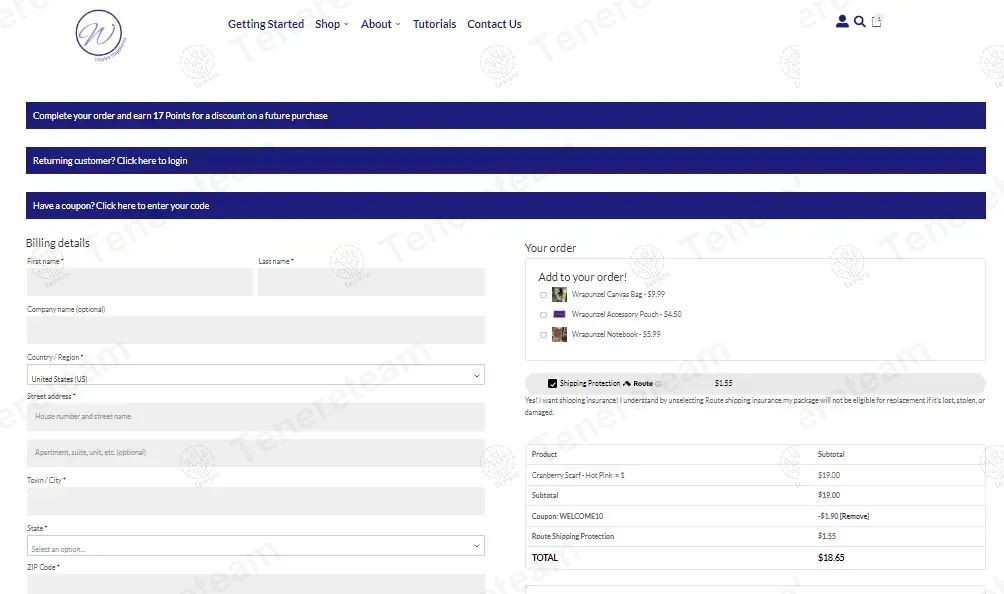Click the search magnifier icon

tap(860, 22)
